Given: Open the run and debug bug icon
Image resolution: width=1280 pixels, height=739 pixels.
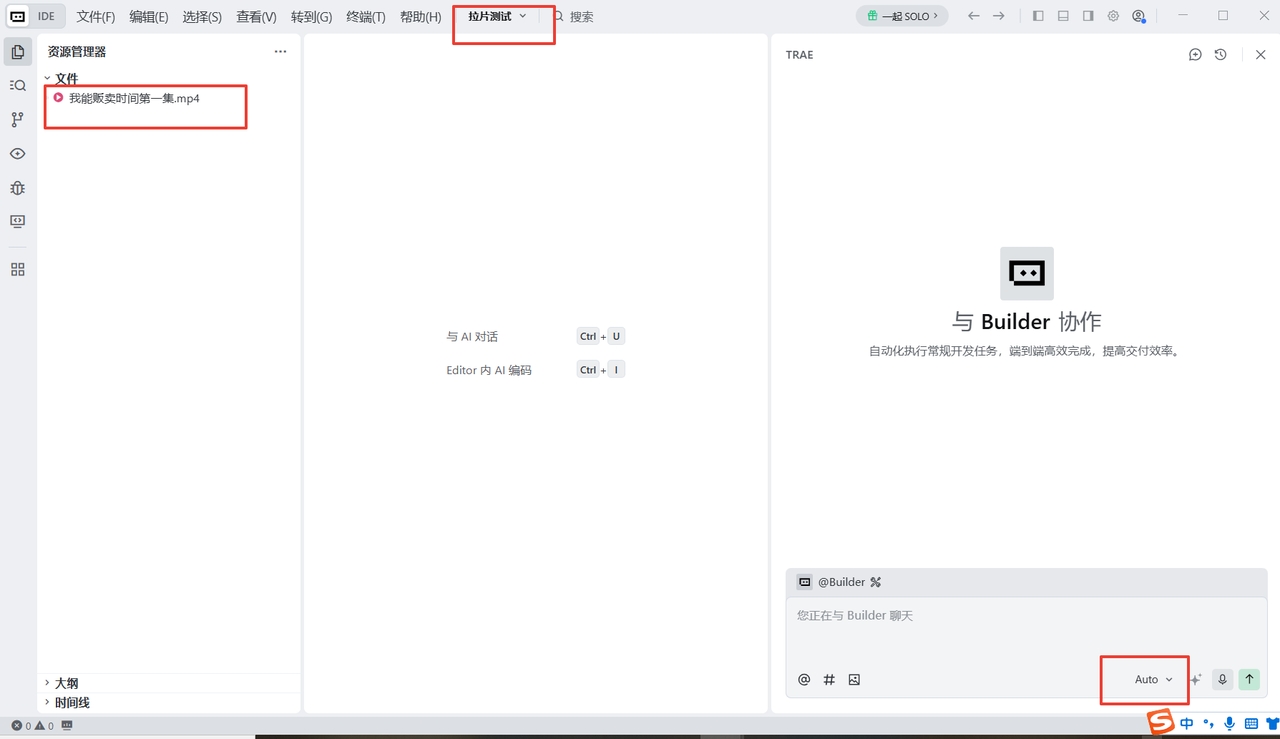Looking at the screenshot, I should 18,188.
